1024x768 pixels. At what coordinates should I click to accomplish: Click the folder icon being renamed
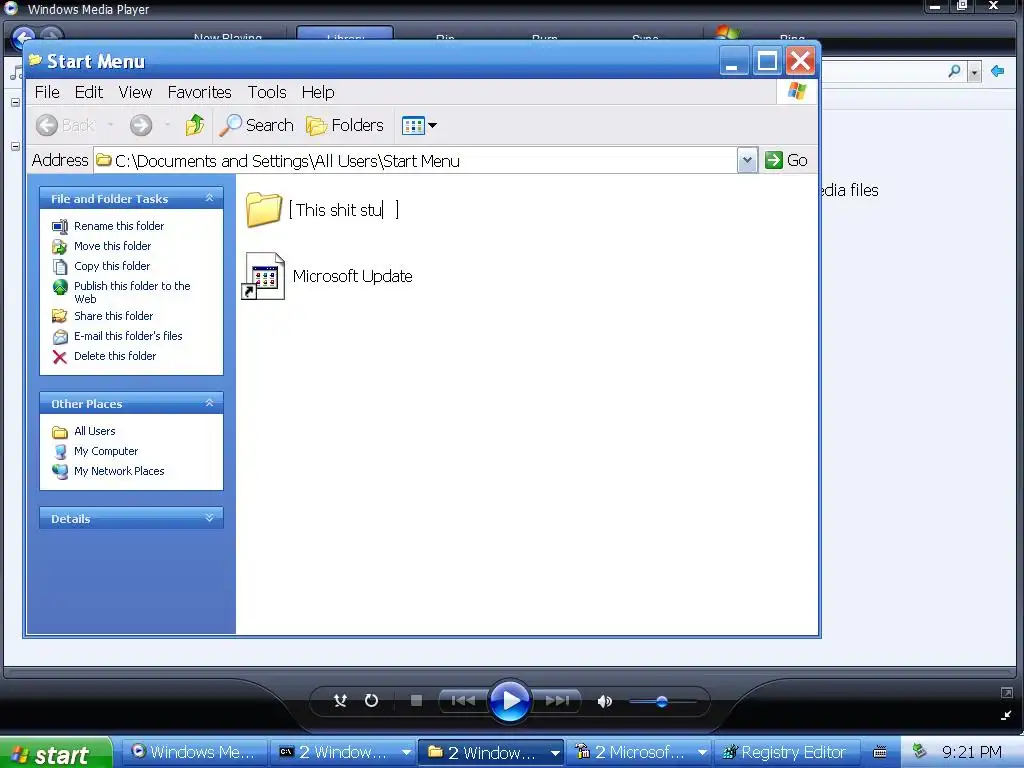coord(264,209)
